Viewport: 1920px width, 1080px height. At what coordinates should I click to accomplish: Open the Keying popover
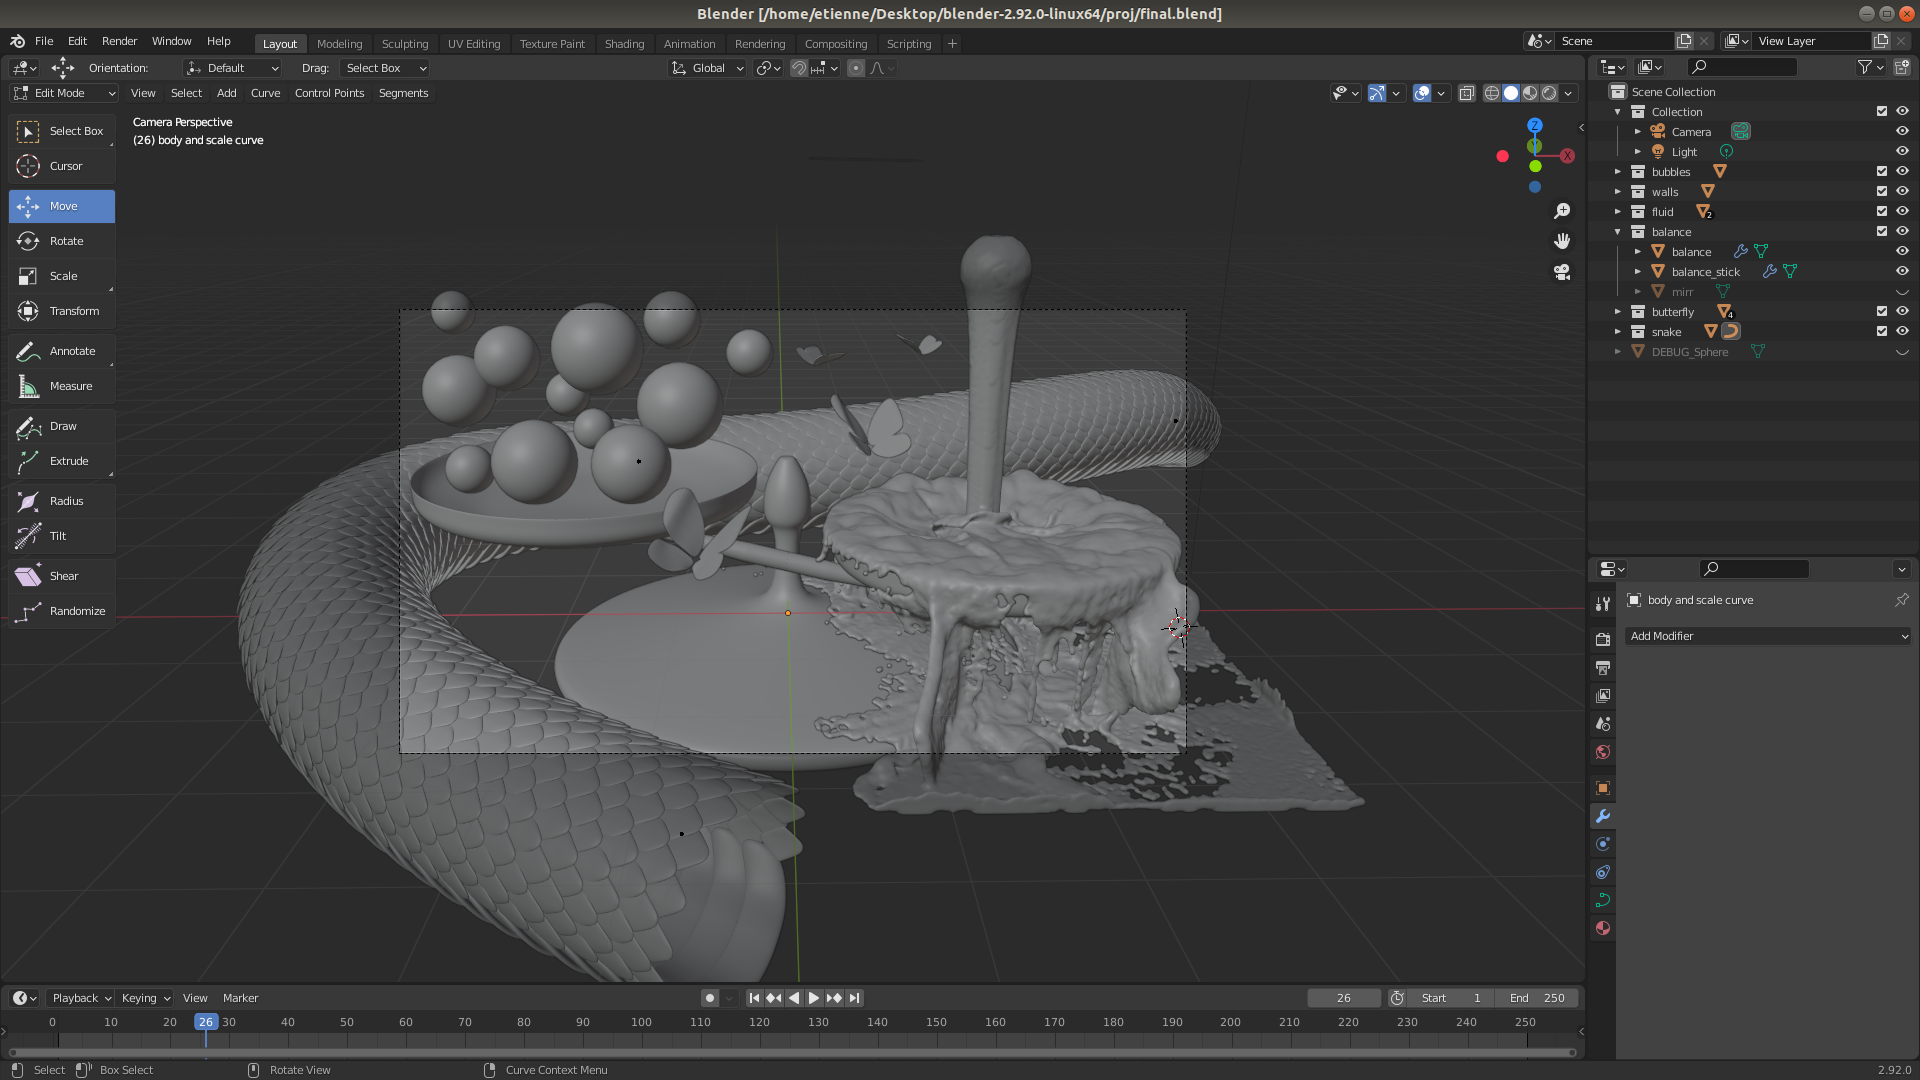[x=145, y=998]
